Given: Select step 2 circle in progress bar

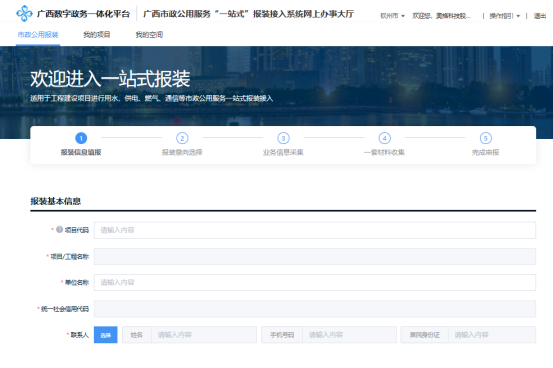Looking at the screenshot, I should (x=182, y=138).
